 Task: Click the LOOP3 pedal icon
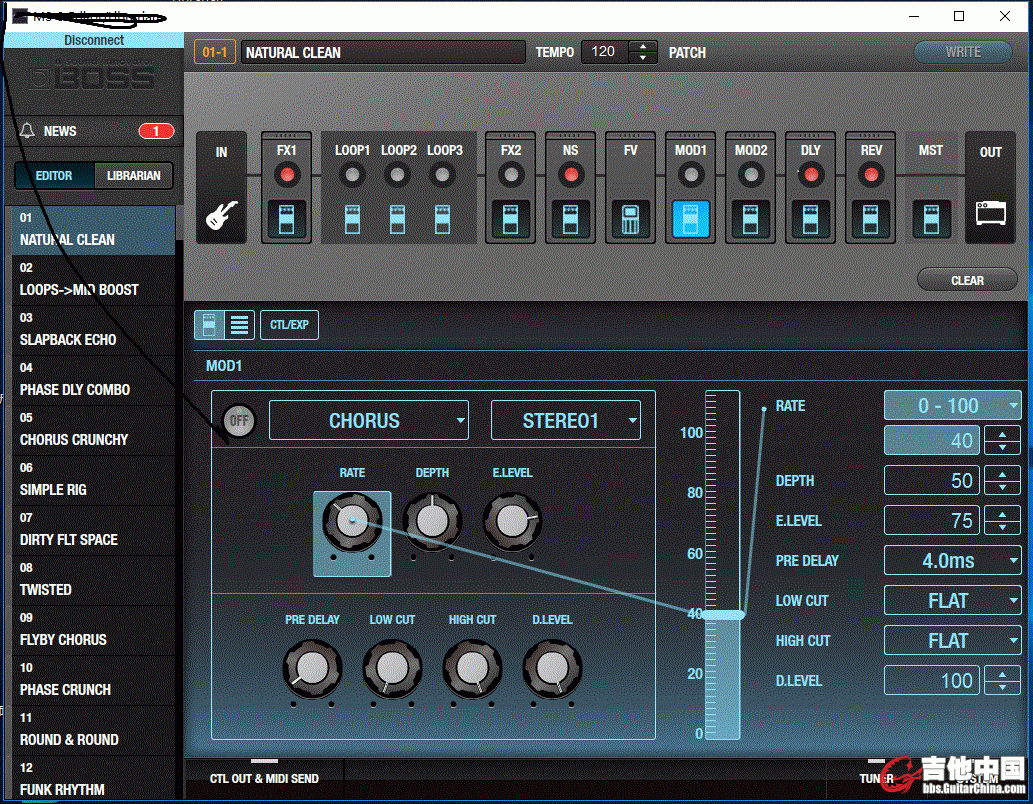pos(443,219)
